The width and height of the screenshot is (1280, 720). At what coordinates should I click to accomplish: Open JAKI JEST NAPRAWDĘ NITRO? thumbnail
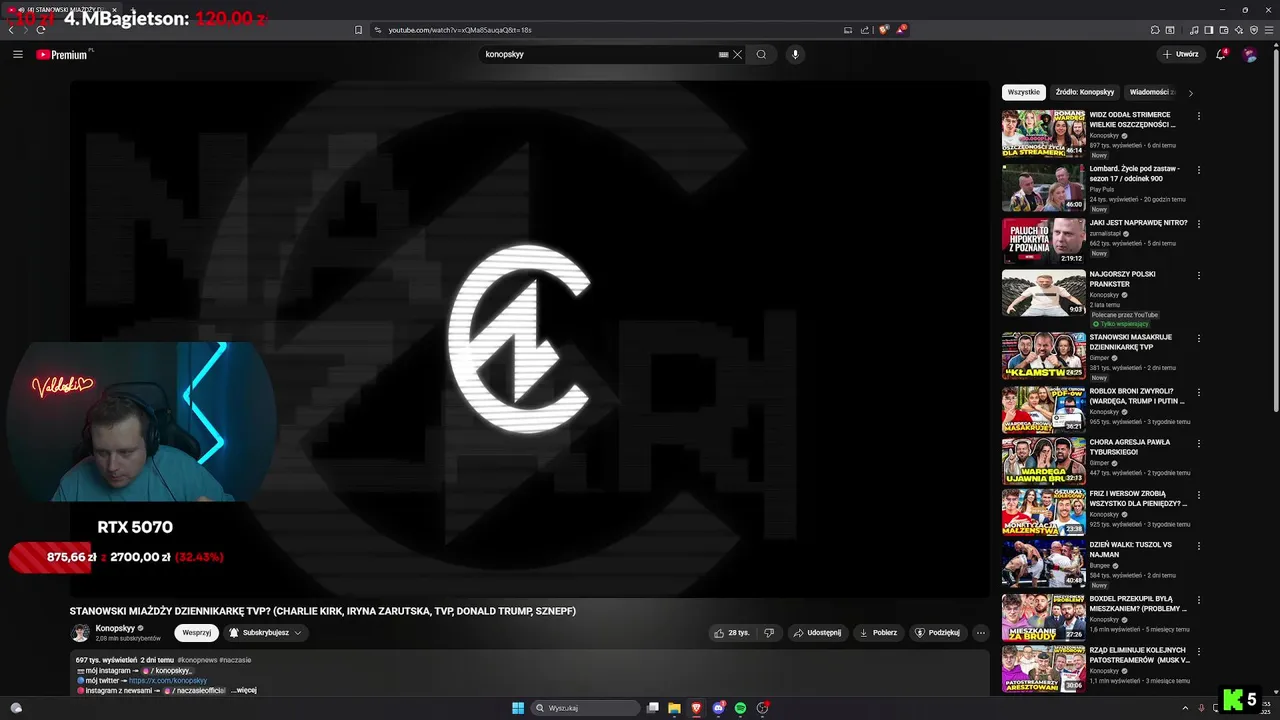(1044, 241)
